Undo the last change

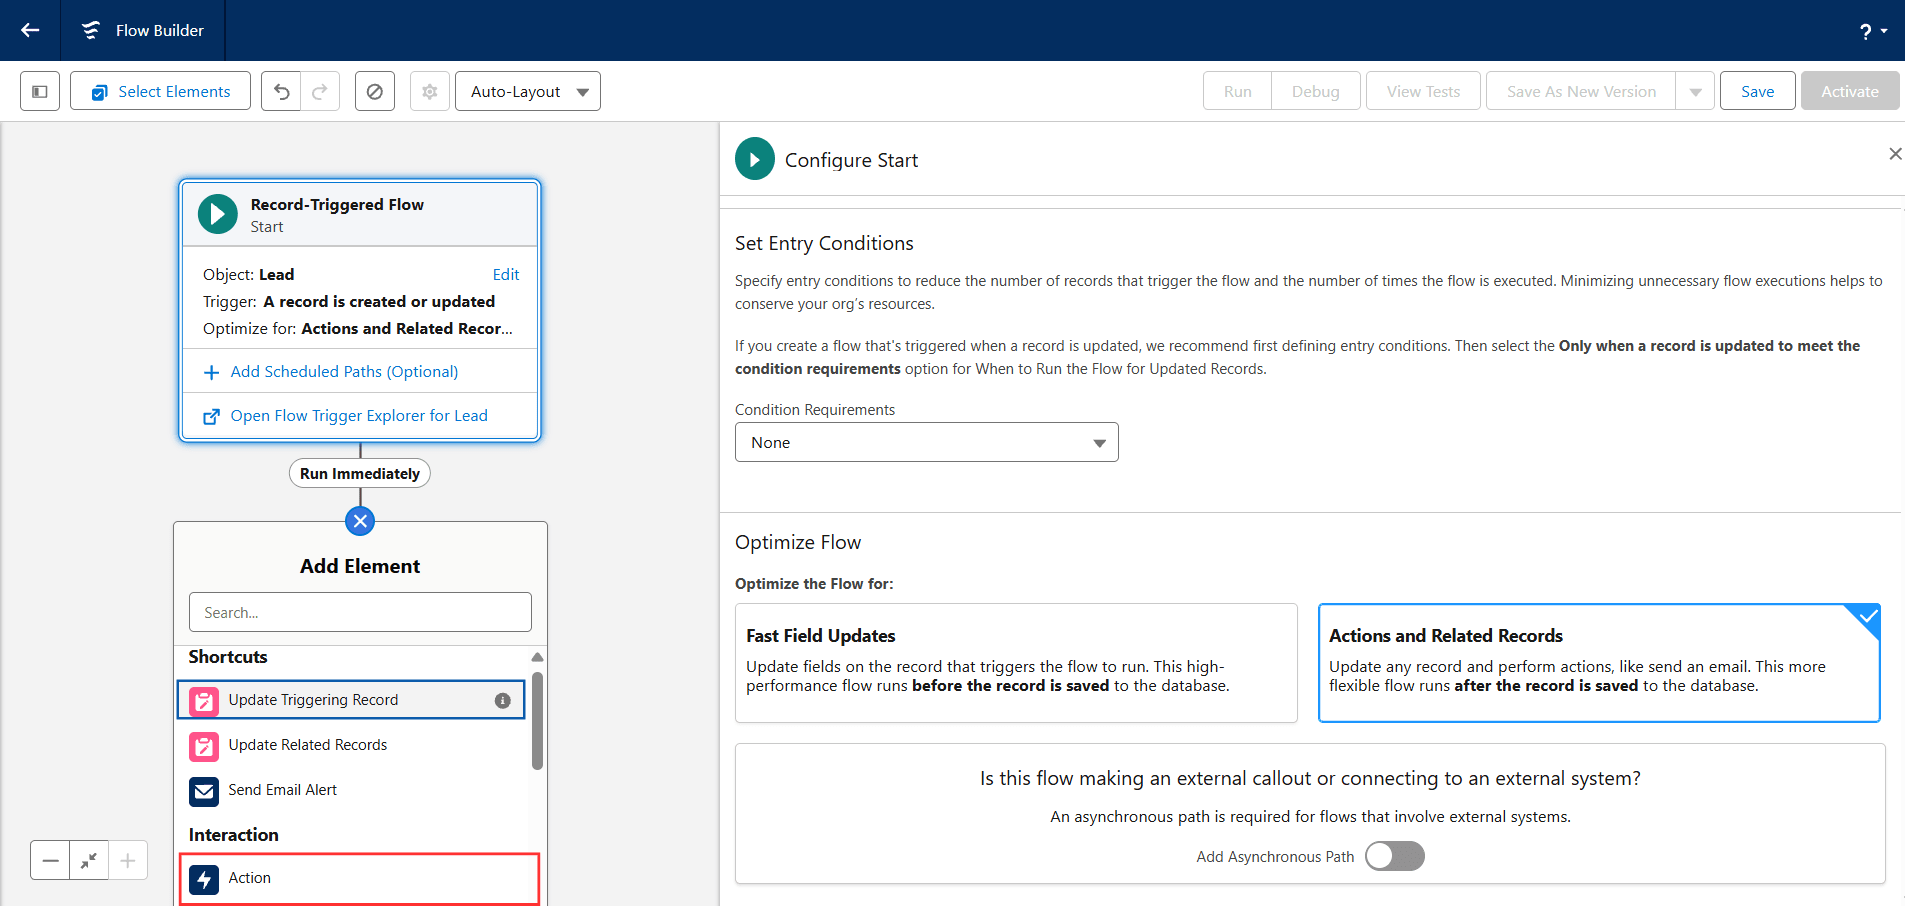[281, 91]
